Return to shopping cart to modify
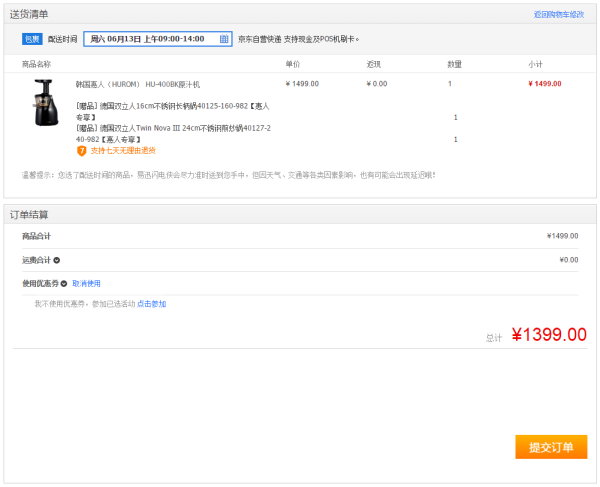The width and height of the screenshot is (600, 487). click(x=559, y=15)
